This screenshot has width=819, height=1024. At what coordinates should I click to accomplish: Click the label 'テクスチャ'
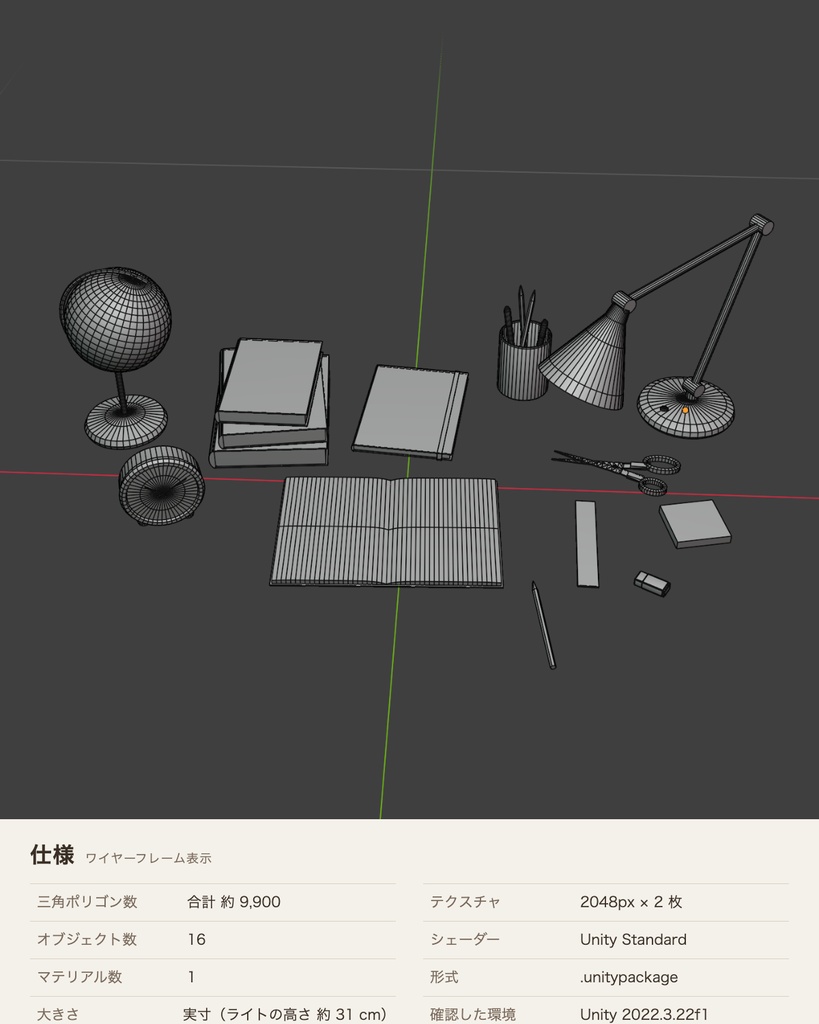click(465, 902)
